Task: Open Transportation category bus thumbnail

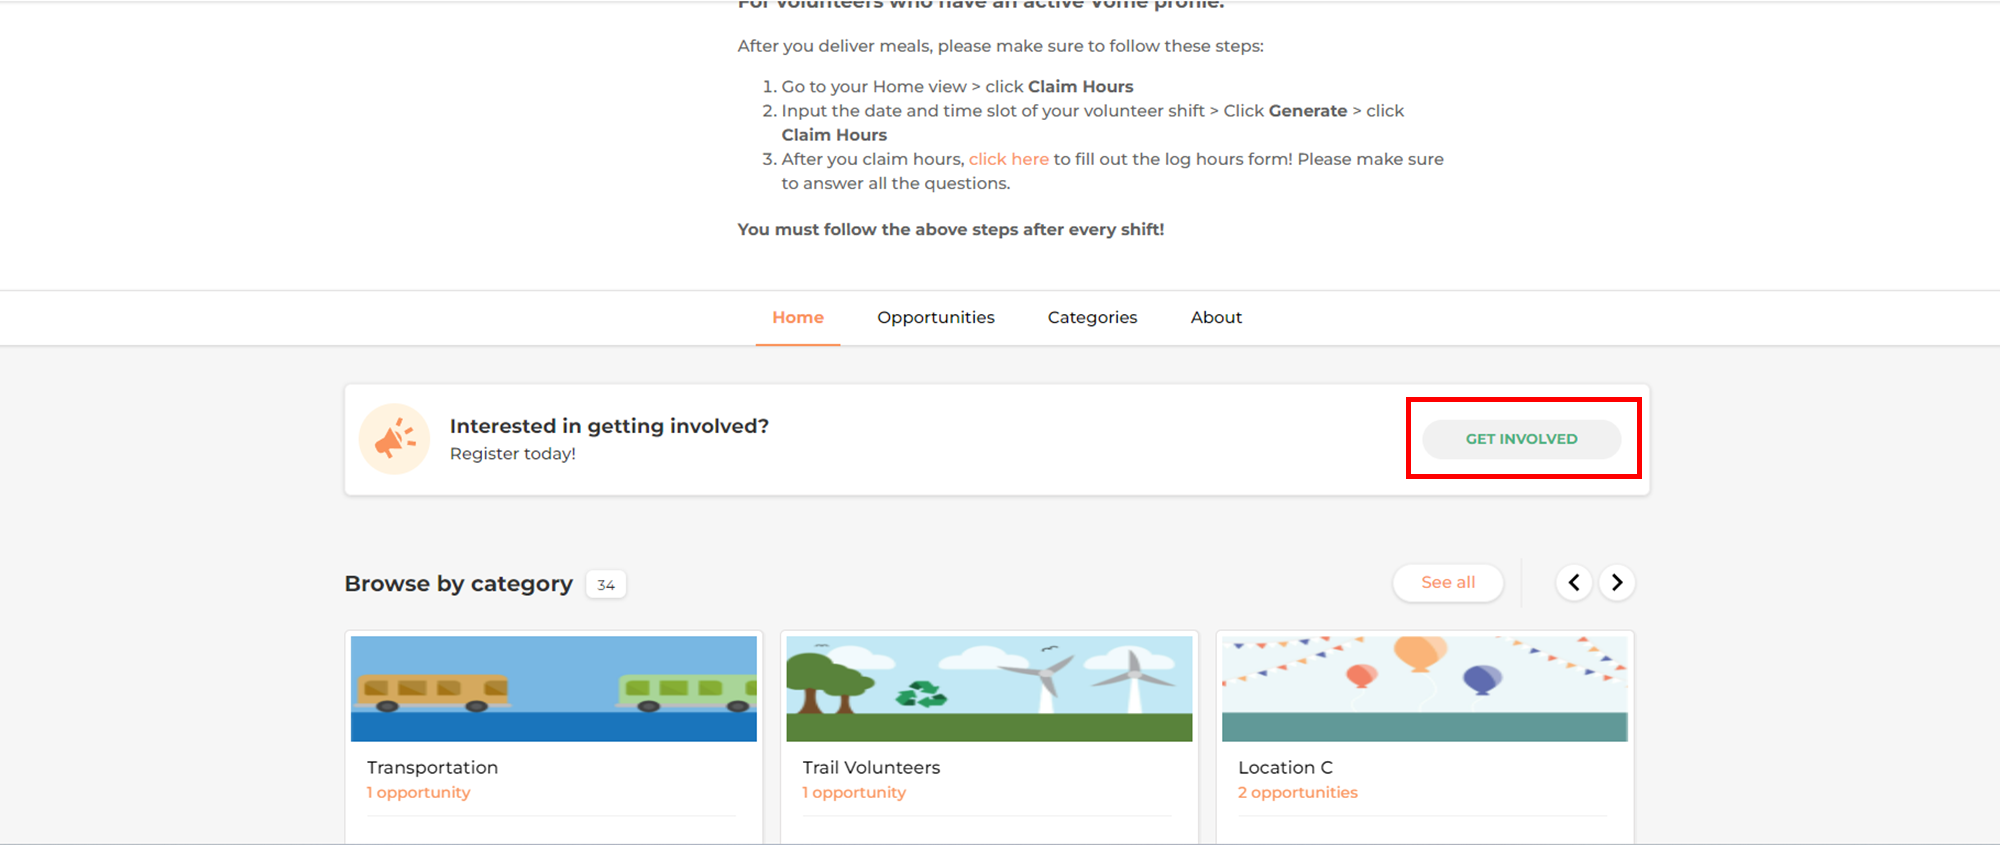Action: coord(554,689)
